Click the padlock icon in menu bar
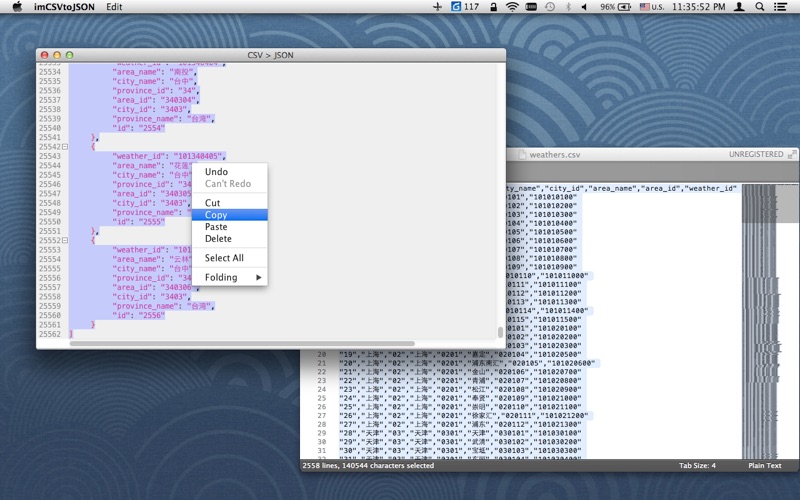The image size is (800, 500). (493, 7)
